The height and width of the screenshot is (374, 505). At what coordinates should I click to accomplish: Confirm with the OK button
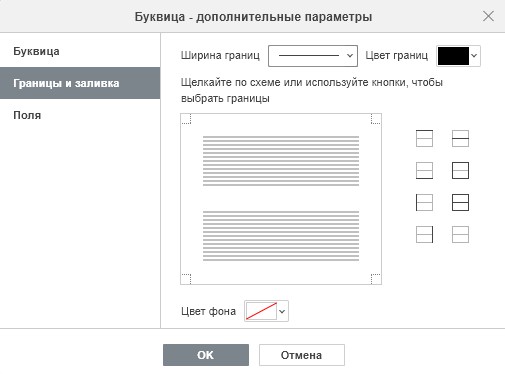[206, 355]
